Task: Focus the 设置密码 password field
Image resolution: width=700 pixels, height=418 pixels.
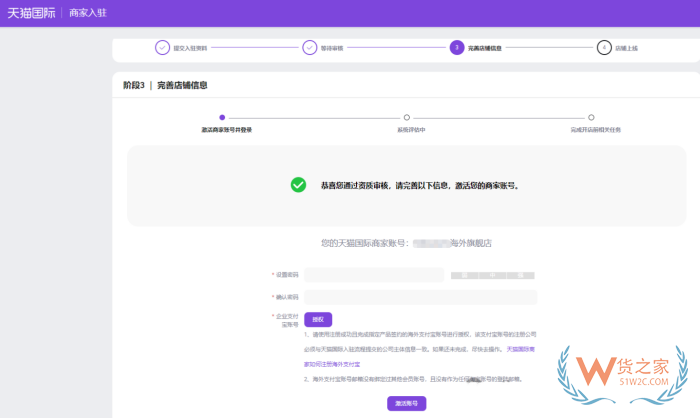Action: click(x=374, y=275)
